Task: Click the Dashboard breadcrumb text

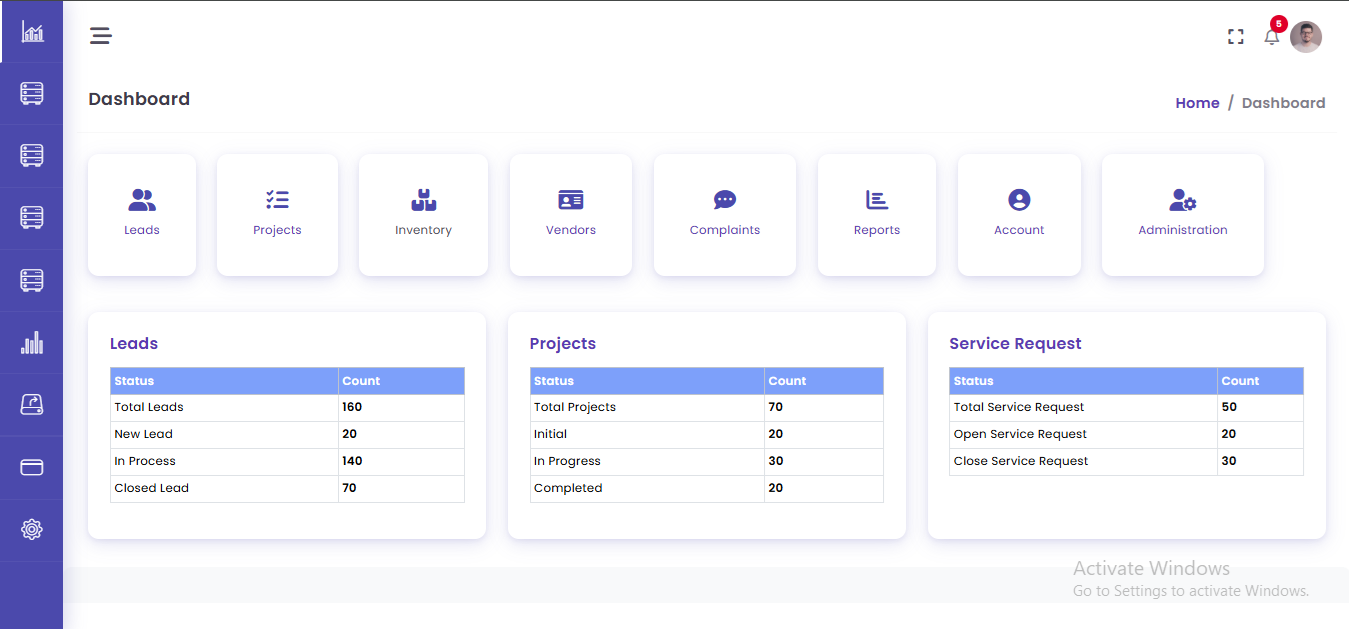Action: (x=1283, y=103)
